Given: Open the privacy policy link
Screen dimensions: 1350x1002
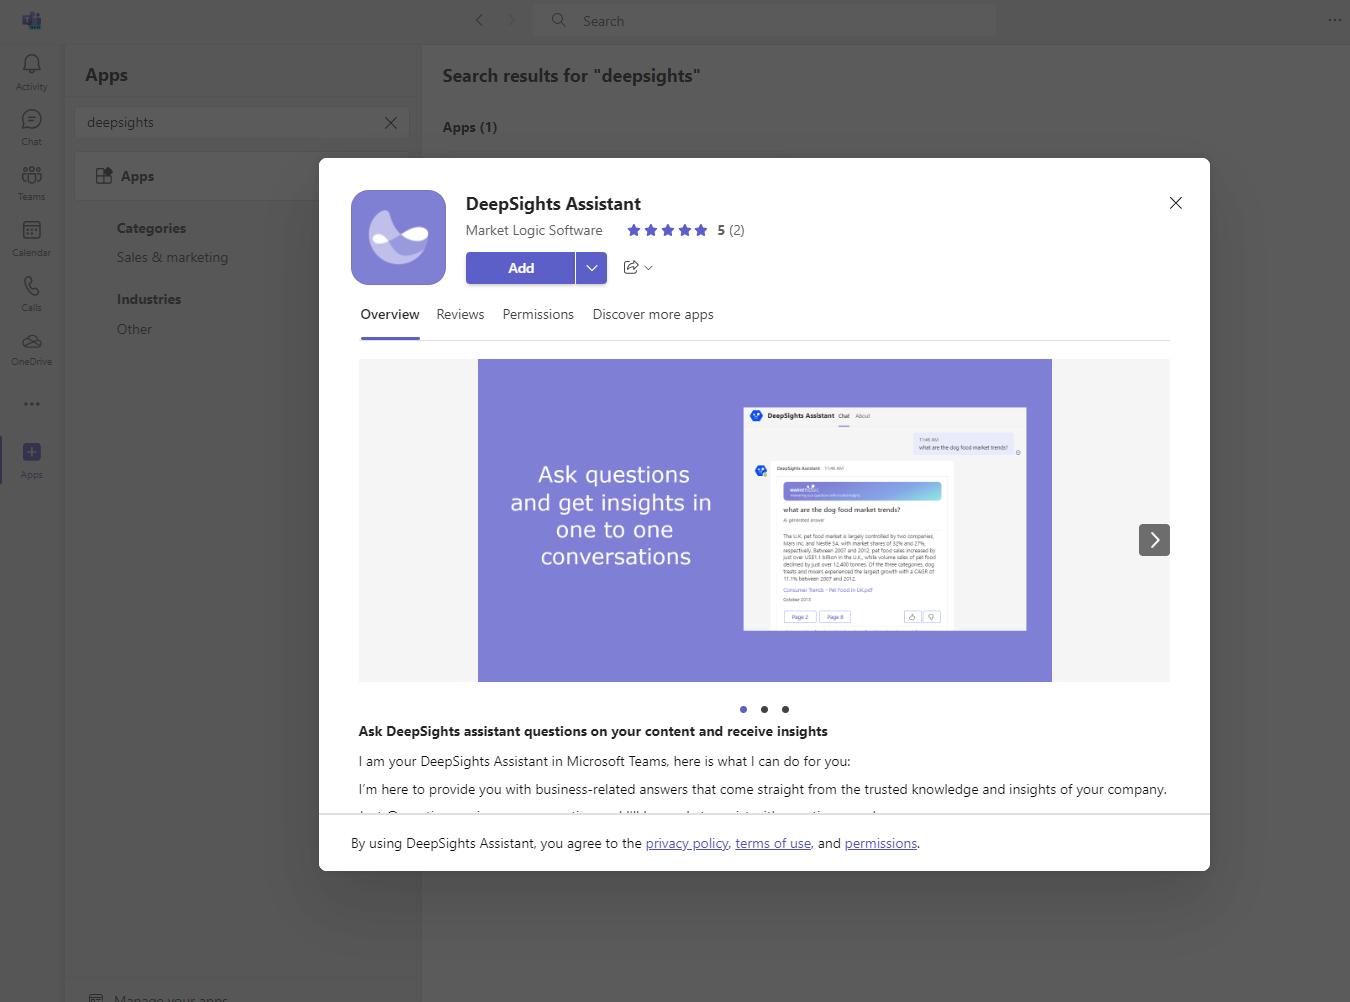Looking at the screenshot, I should 687,843.
